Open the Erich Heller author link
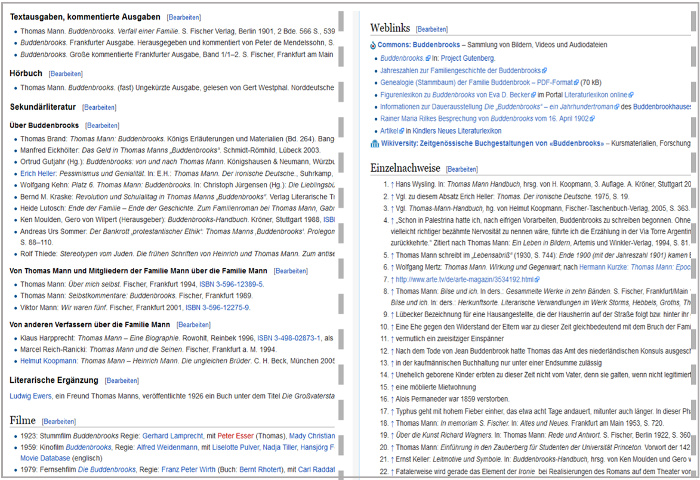 click(40, 172)
